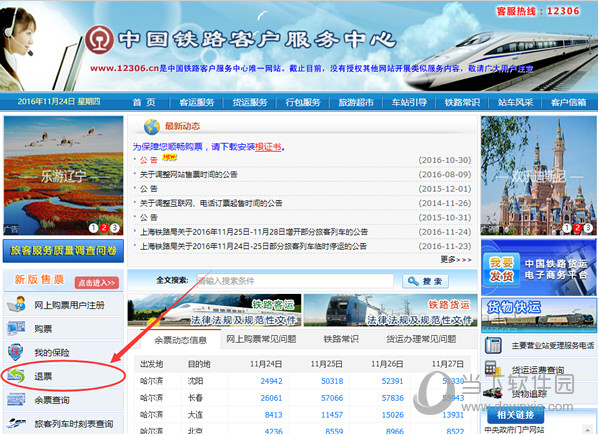The image size is (598, 436).
Task: Click the 我的保险 shield icon
Action: point(15,352)
